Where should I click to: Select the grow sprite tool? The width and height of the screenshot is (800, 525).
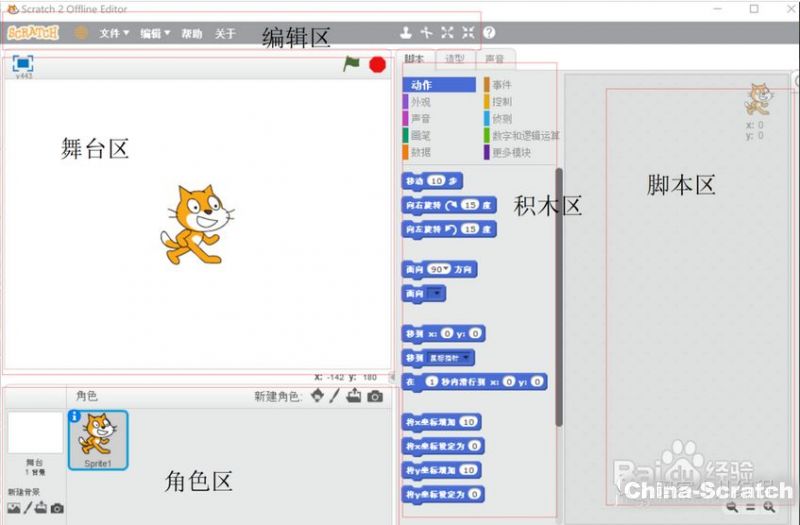click(x=447, y=33)
